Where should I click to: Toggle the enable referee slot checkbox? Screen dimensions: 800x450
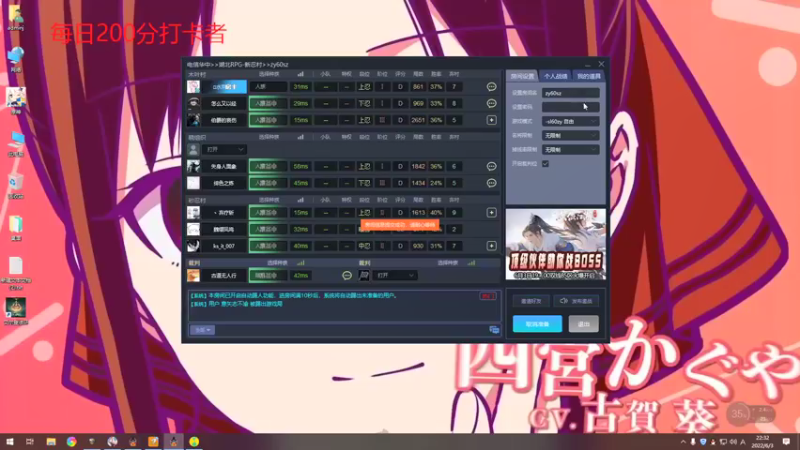pos(545,164)
